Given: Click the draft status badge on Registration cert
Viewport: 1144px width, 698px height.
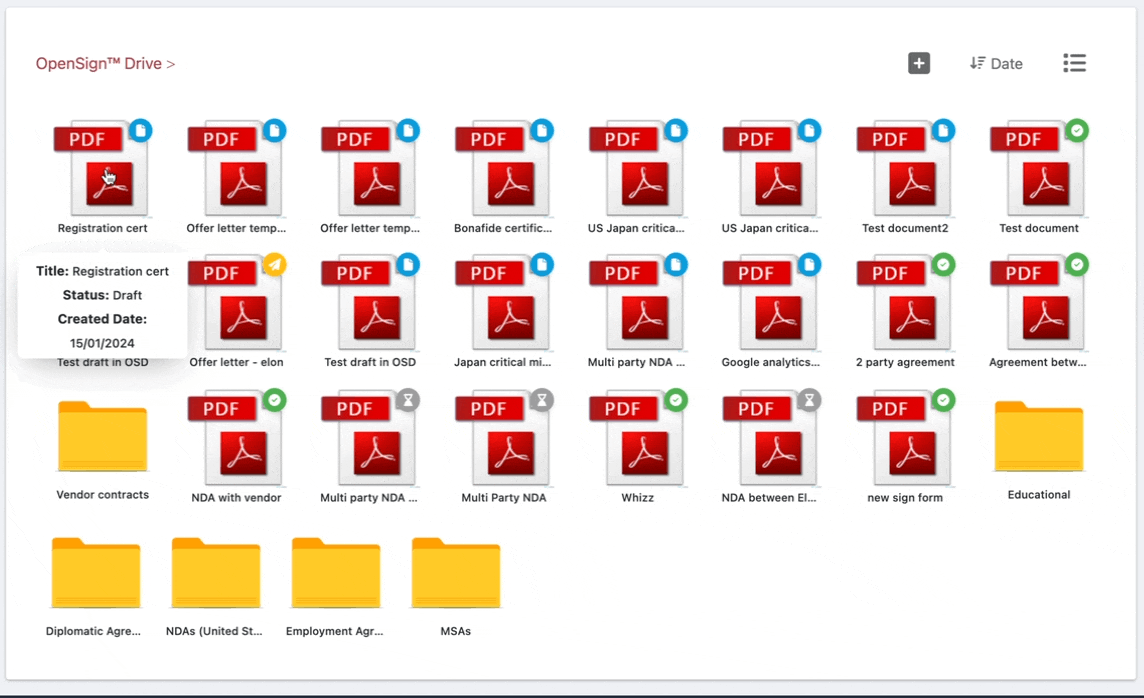Looking at the screenshot, I should (x=141, y=131).
